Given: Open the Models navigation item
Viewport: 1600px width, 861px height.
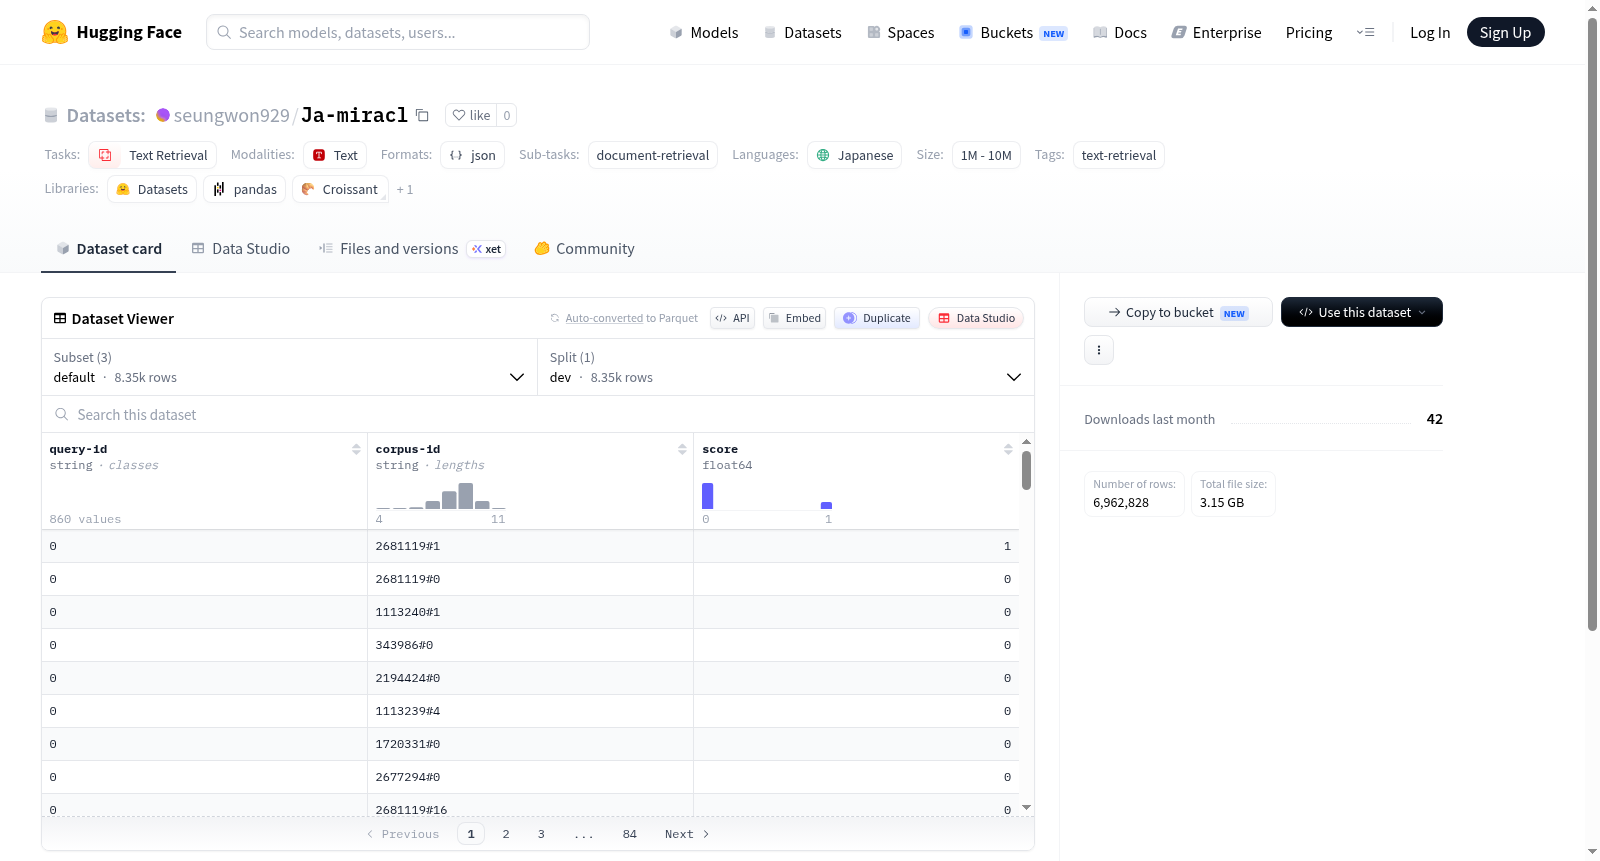Looking at the screenshot, I should pyautogui.click(x=704, y=32).
